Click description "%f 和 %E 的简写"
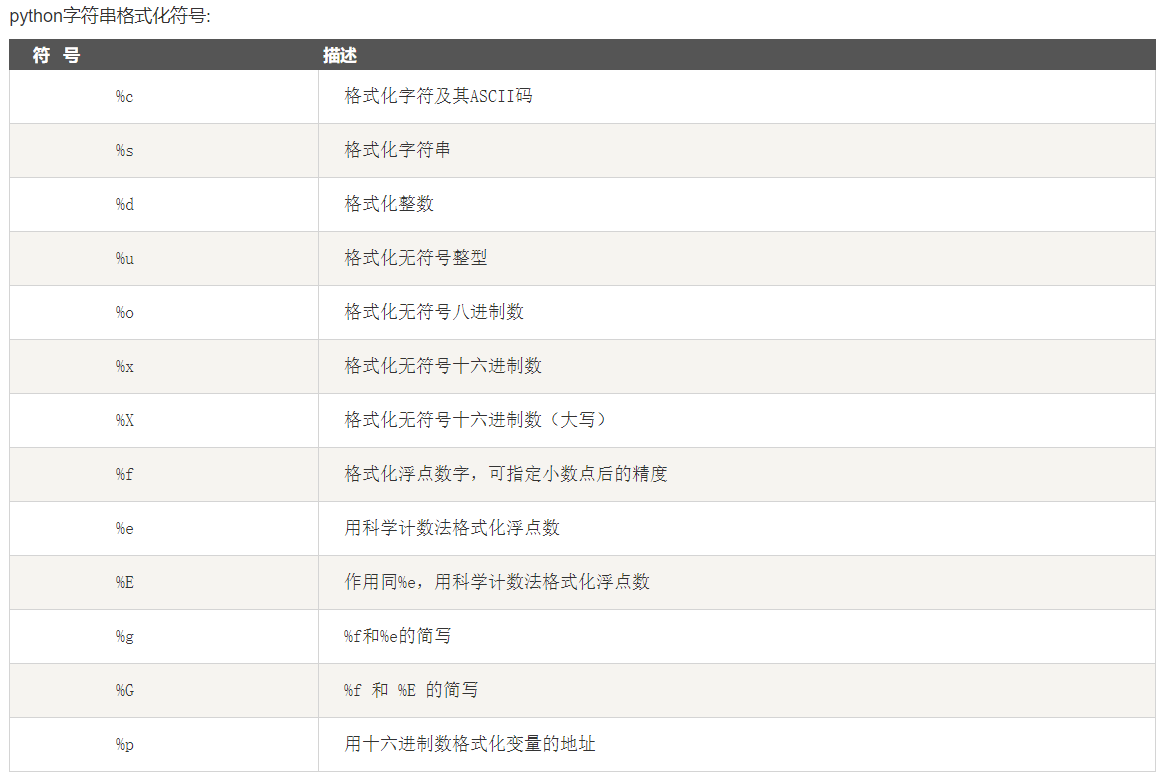Image resolution: width=1159 pixels, height=773 pixels. [411, 689]
